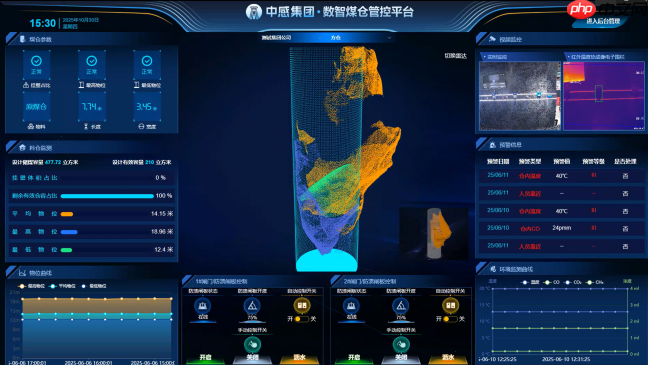Click gate 2 gate opening degree icon

coord(400,306)
